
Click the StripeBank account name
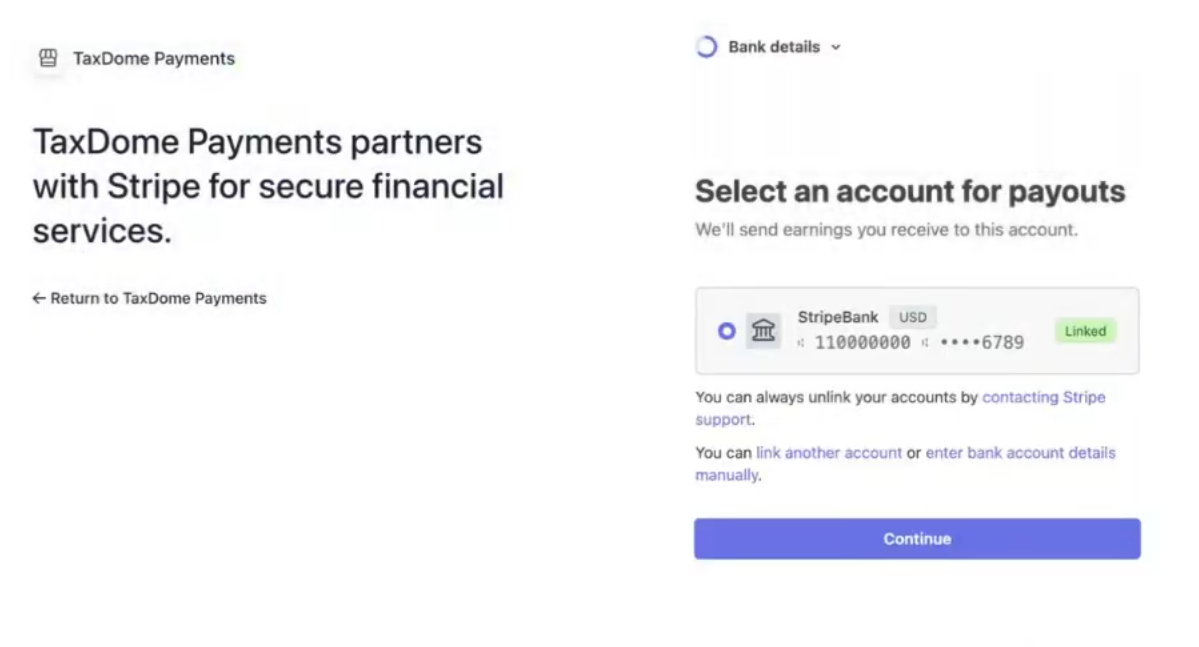[x=838, y=317]
